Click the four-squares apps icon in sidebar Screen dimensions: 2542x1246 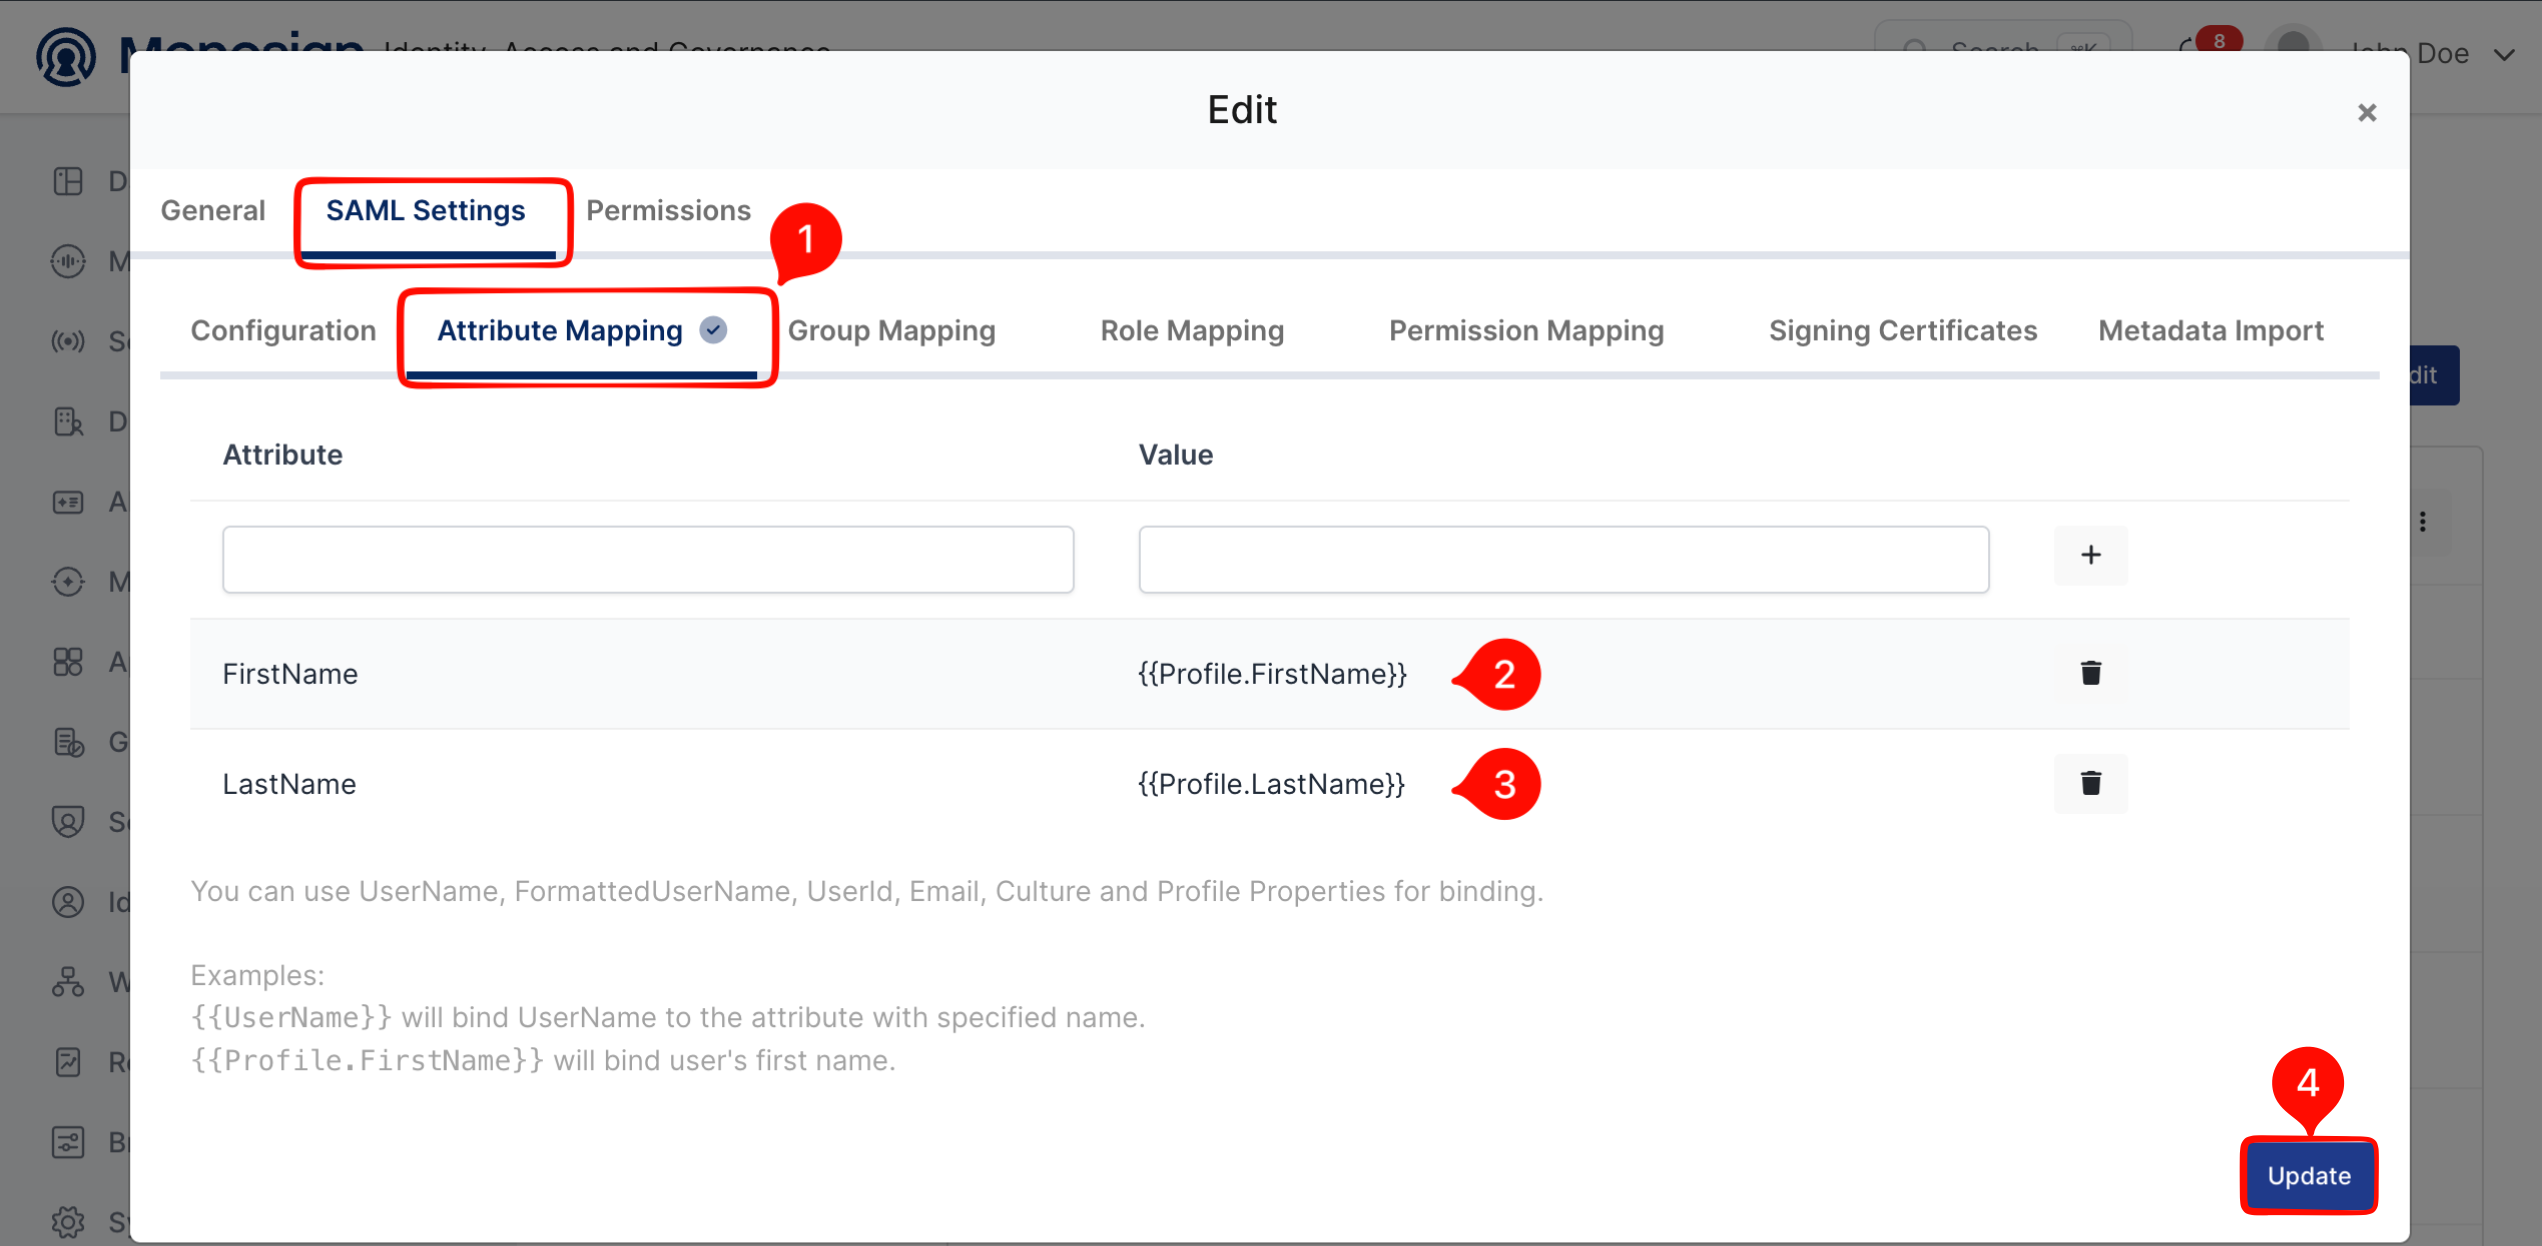point(68,661)
